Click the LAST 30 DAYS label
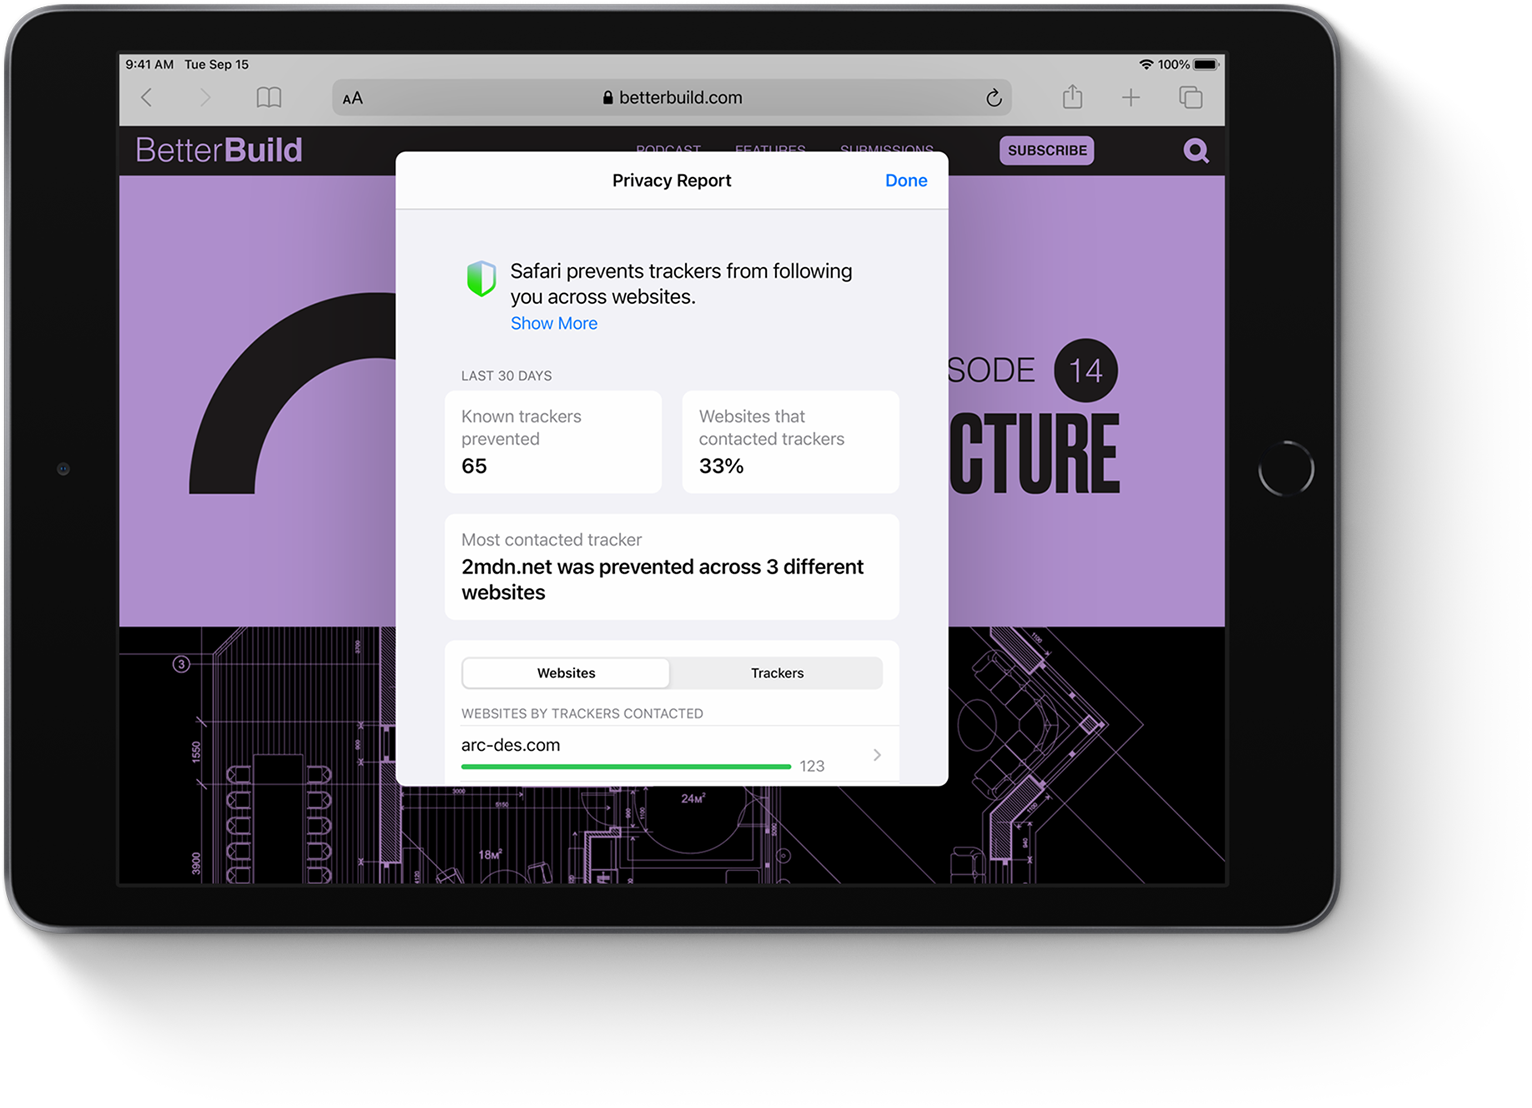Screen dimensions: 1532x1108 coord(506,376)
